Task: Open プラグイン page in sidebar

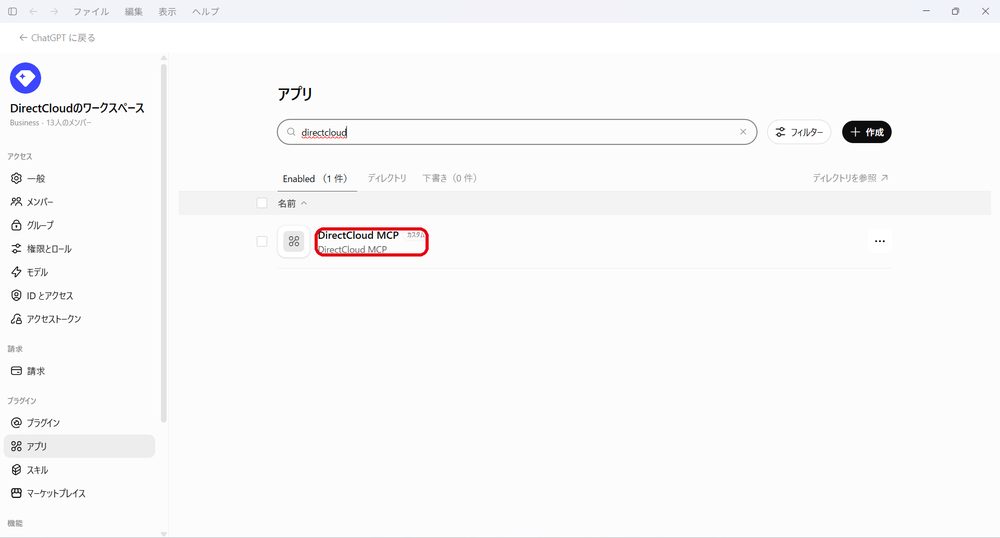Action: coord(80,423)
